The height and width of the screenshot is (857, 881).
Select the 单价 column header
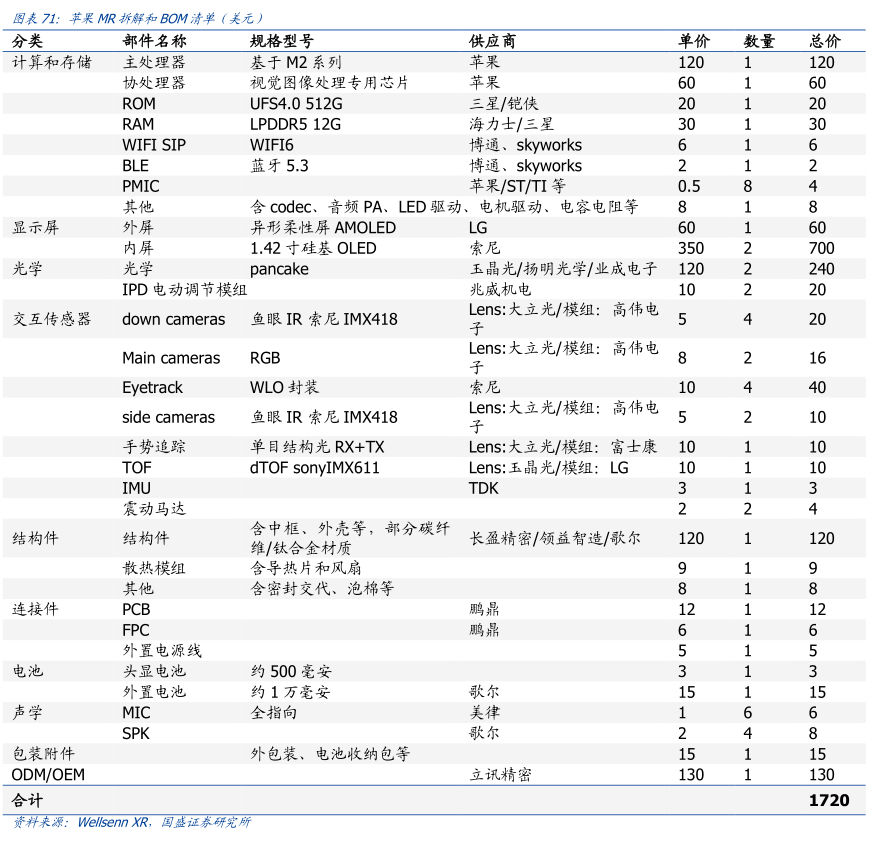pos(693,41)
